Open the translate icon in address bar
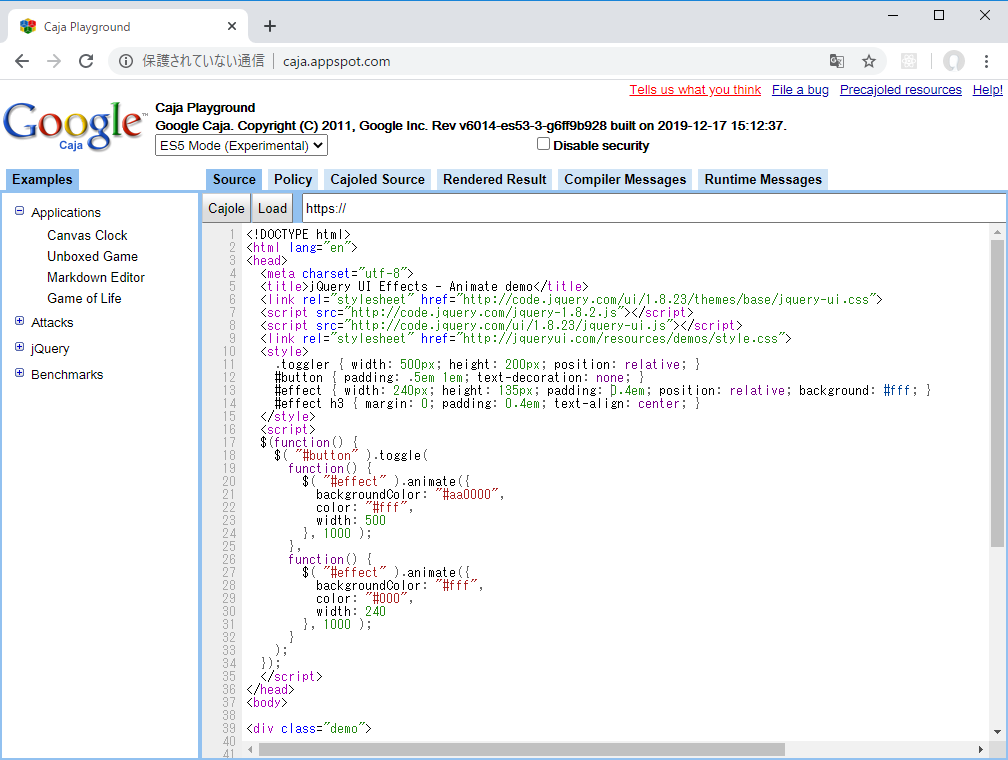Viewport: 1008px width, 760px height. coord(836,61)
